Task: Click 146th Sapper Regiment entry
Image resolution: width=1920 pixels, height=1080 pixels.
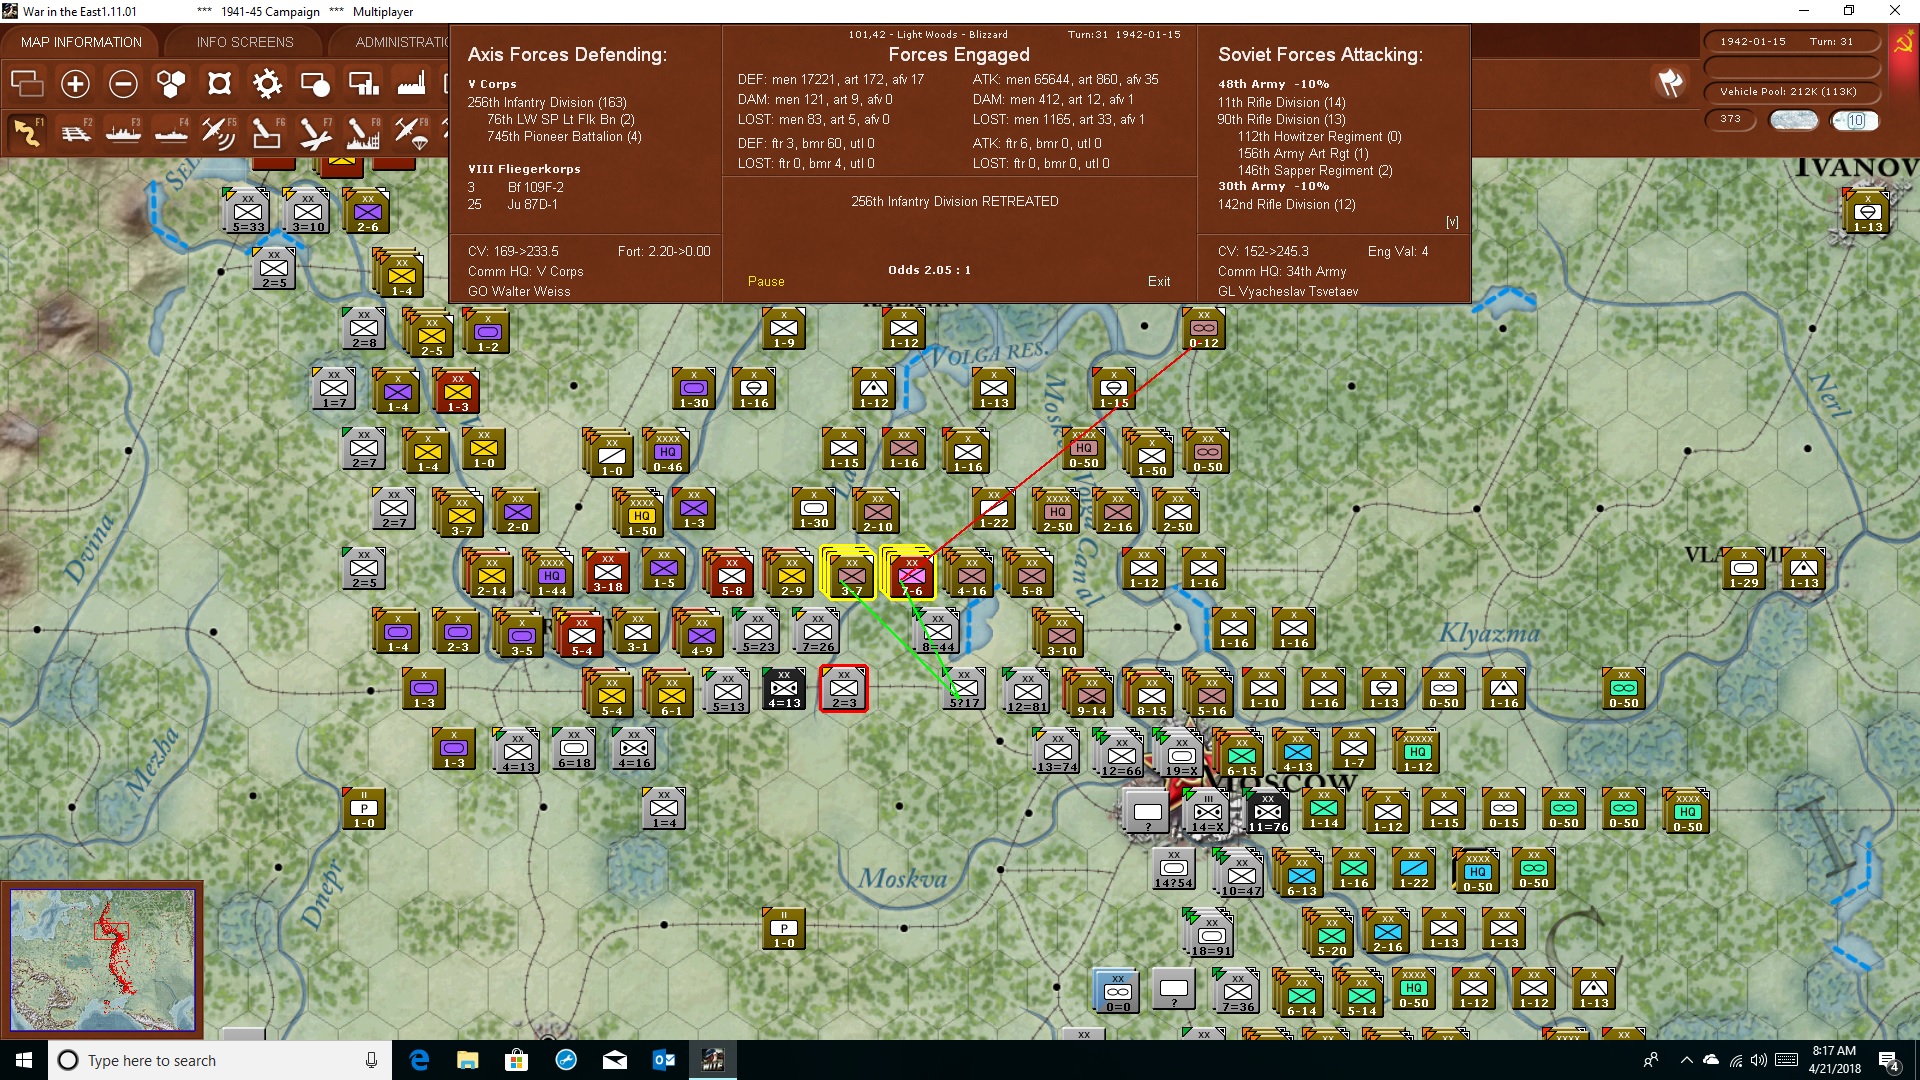Action: [x=1315, y=170]
